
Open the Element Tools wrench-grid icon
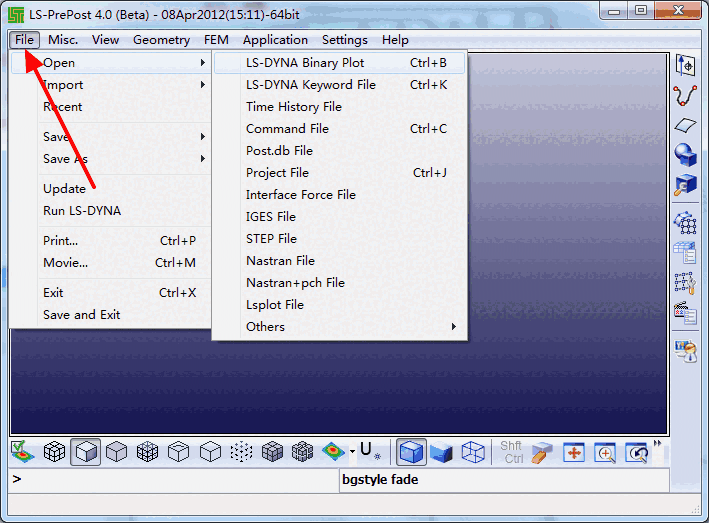685,283
